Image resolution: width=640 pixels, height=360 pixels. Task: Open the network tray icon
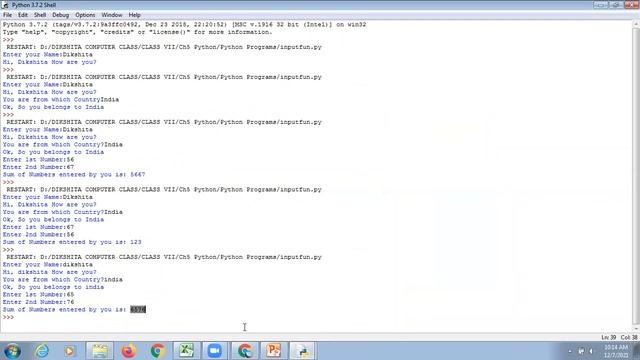581,351
